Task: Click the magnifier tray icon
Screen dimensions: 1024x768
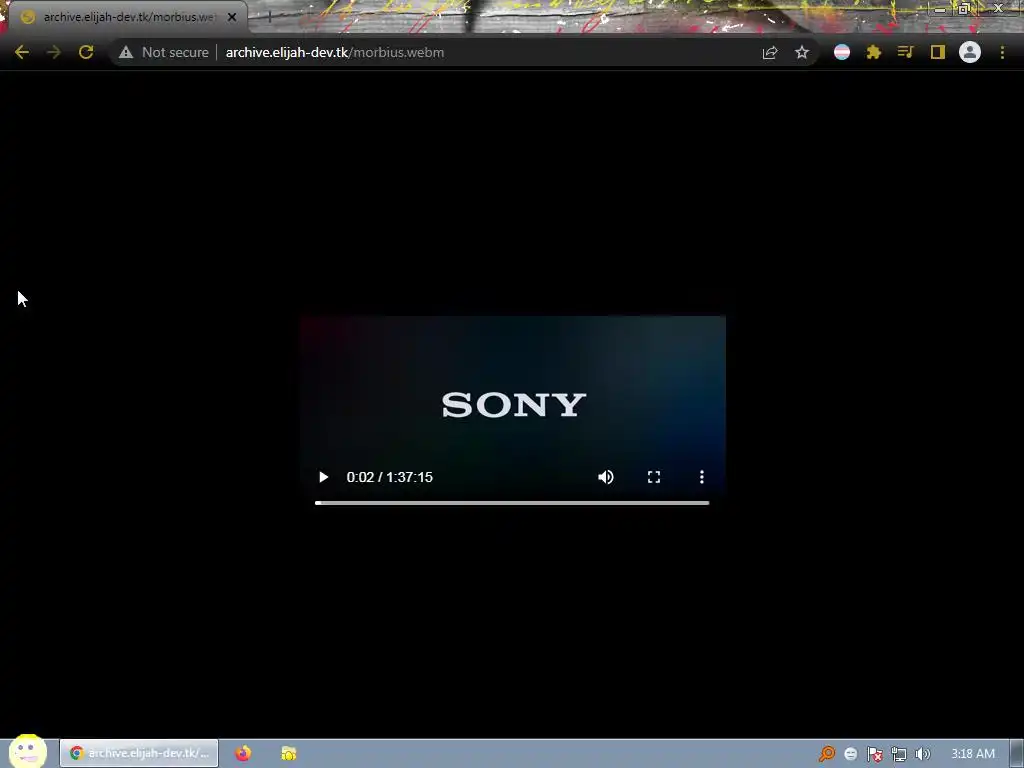Action: pos(827,754)
